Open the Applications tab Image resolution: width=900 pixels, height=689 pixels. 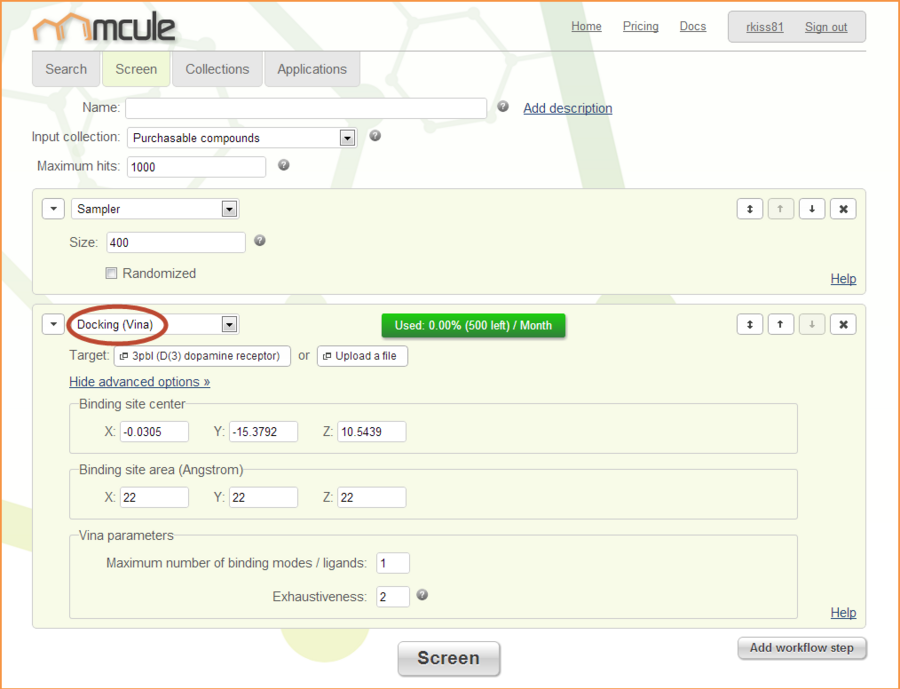coord(312,69)
